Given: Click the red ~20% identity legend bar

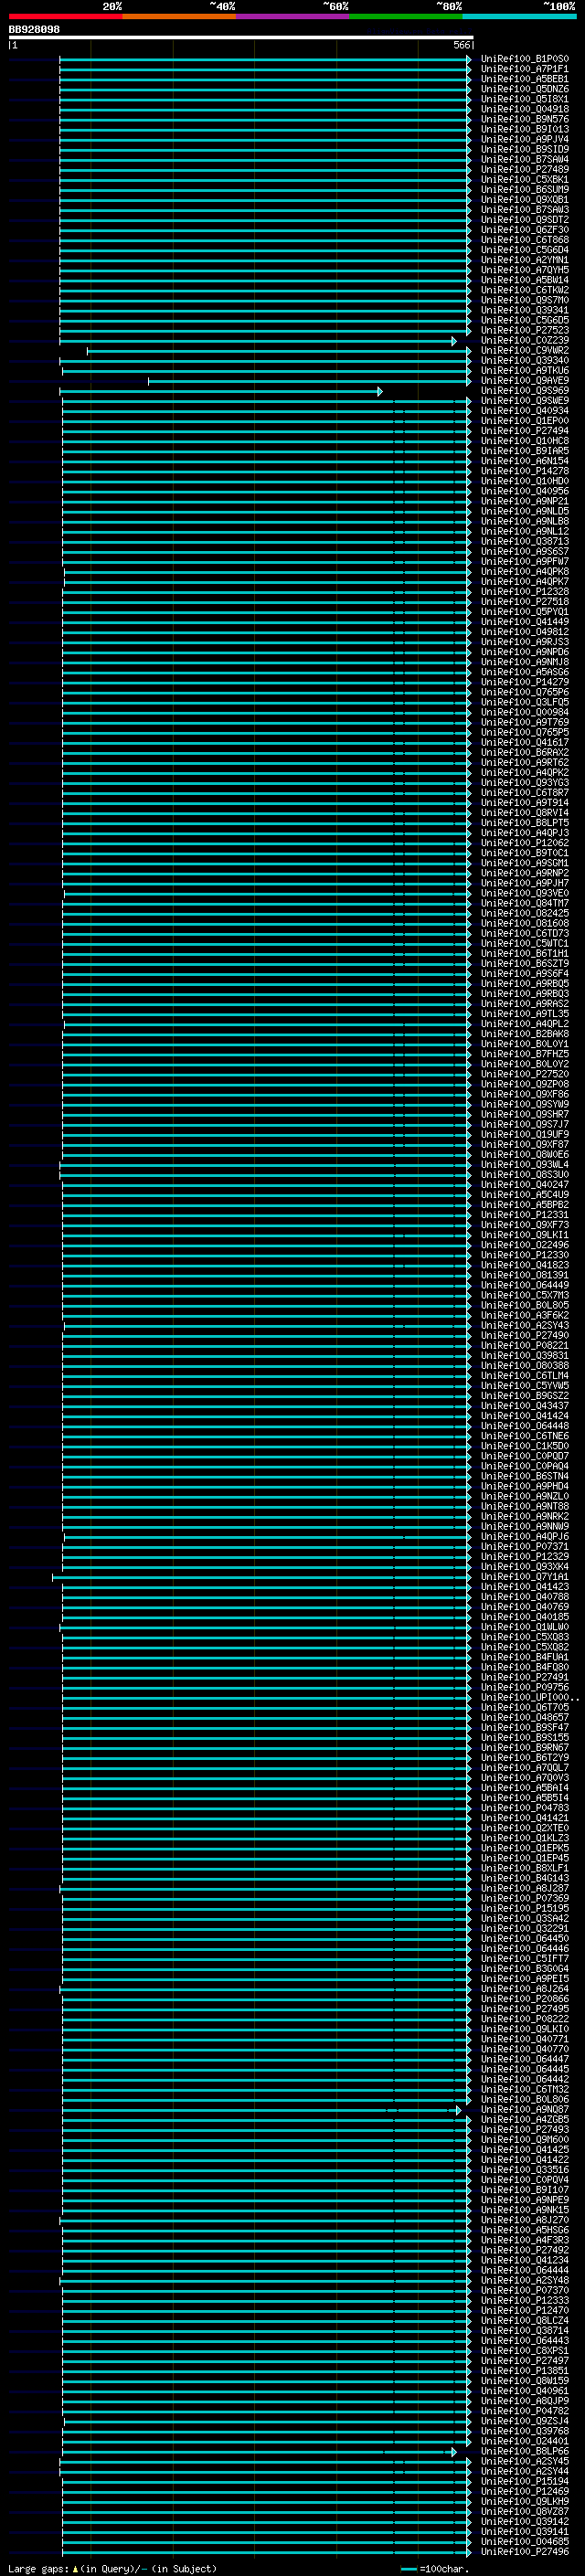Looking at the screenshot, I should pyautogui.click(x=66, y=16).
